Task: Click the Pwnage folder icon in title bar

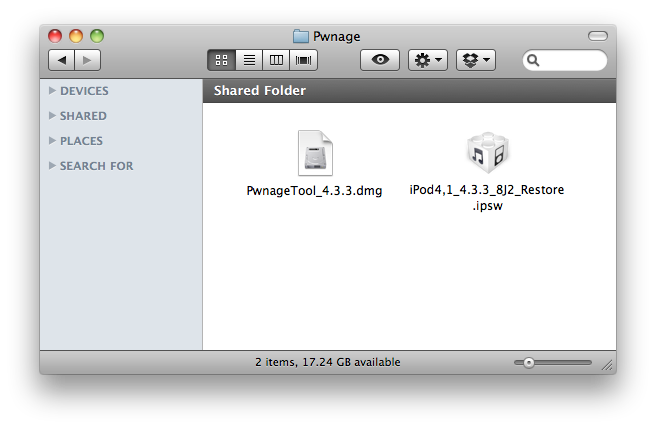Action: 301,36
